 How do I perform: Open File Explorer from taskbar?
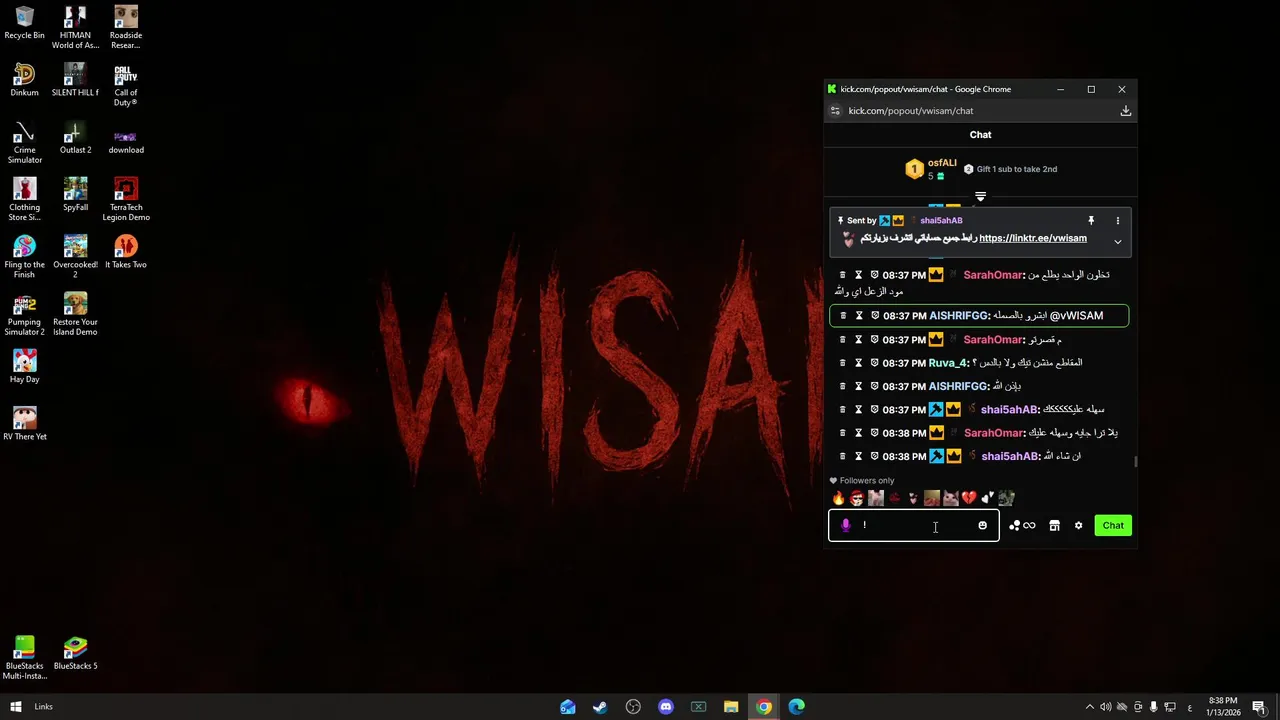tap(731, 707)
